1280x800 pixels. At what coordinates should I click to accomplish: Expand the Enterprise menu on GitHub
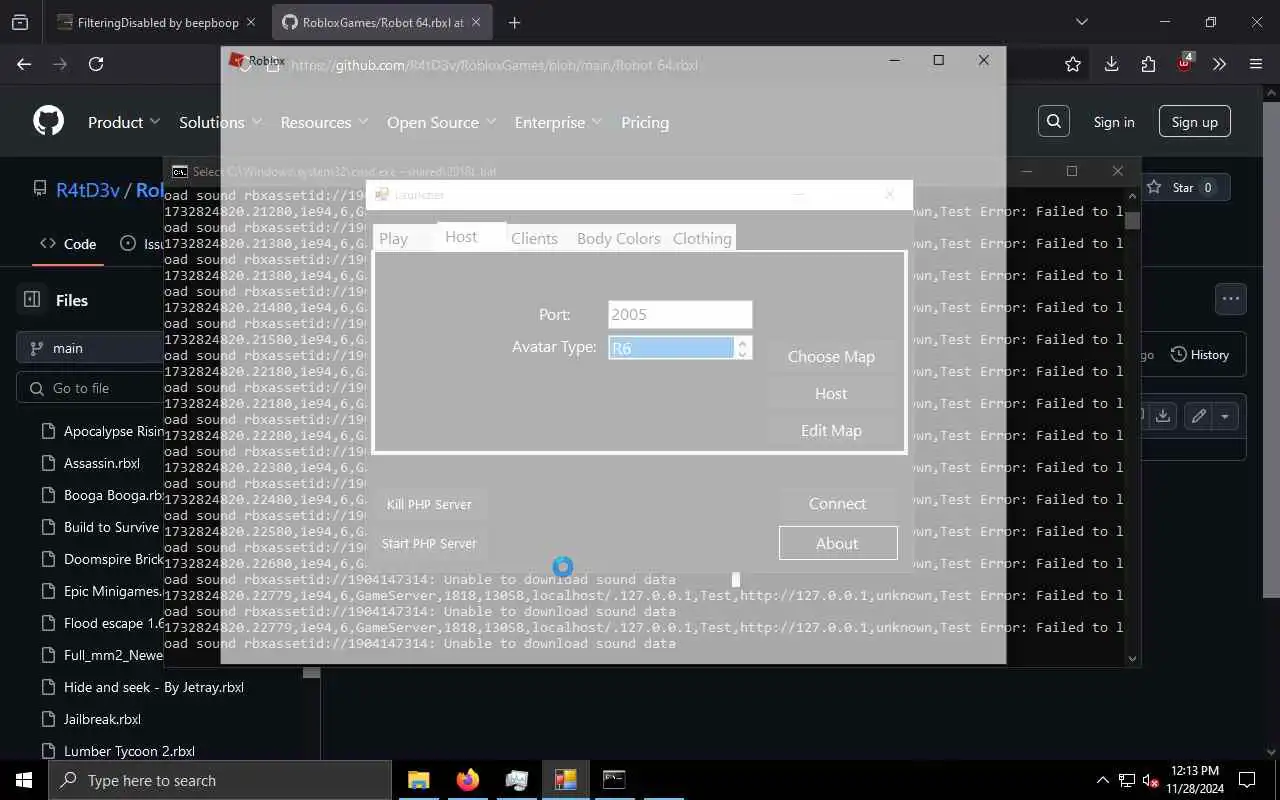(558, 122)
